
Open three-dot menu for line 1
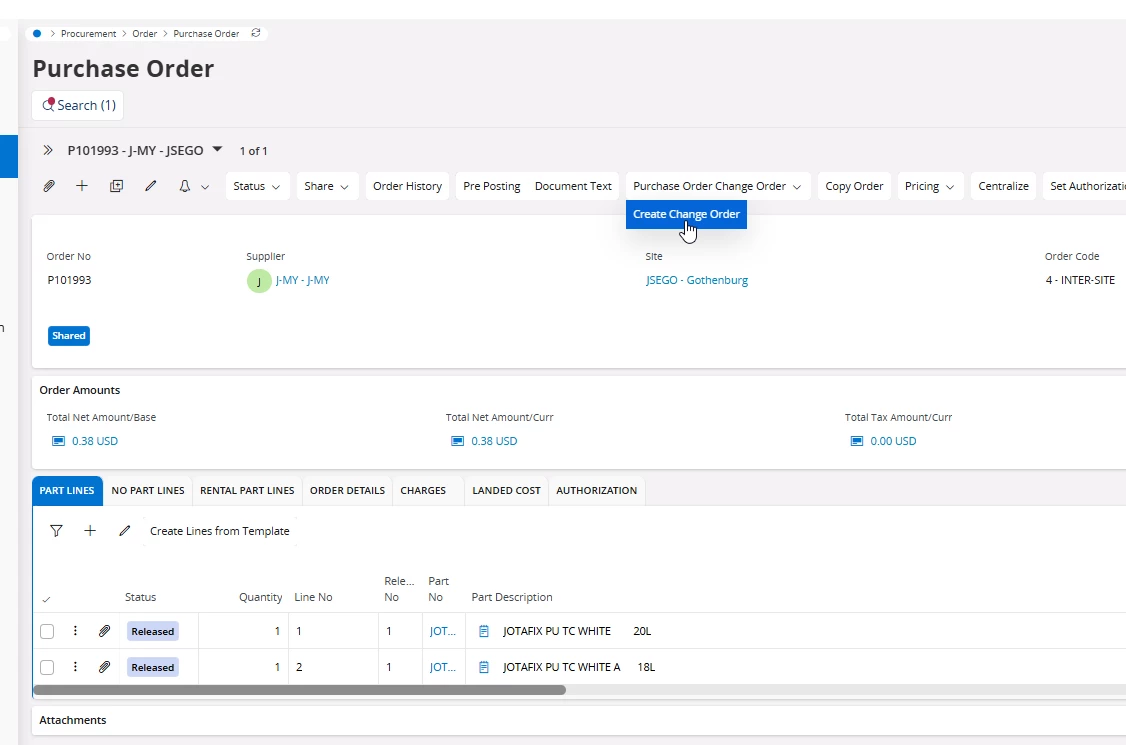75,631
